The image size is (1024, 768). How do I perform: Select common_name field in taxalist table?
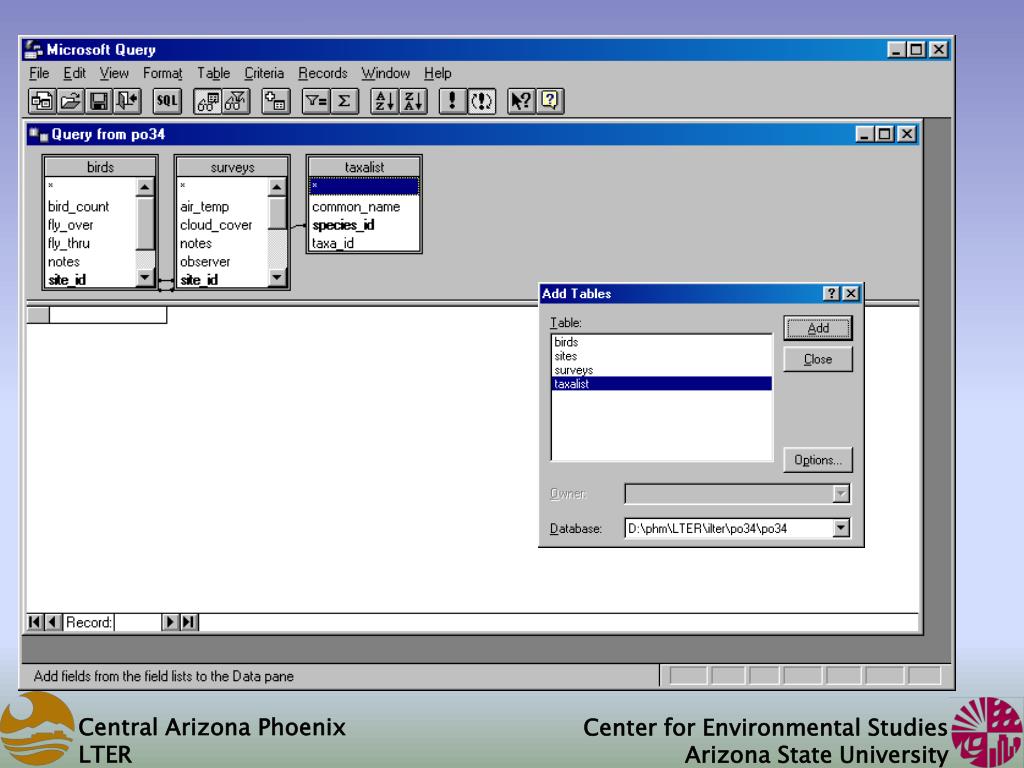[364, 207]
